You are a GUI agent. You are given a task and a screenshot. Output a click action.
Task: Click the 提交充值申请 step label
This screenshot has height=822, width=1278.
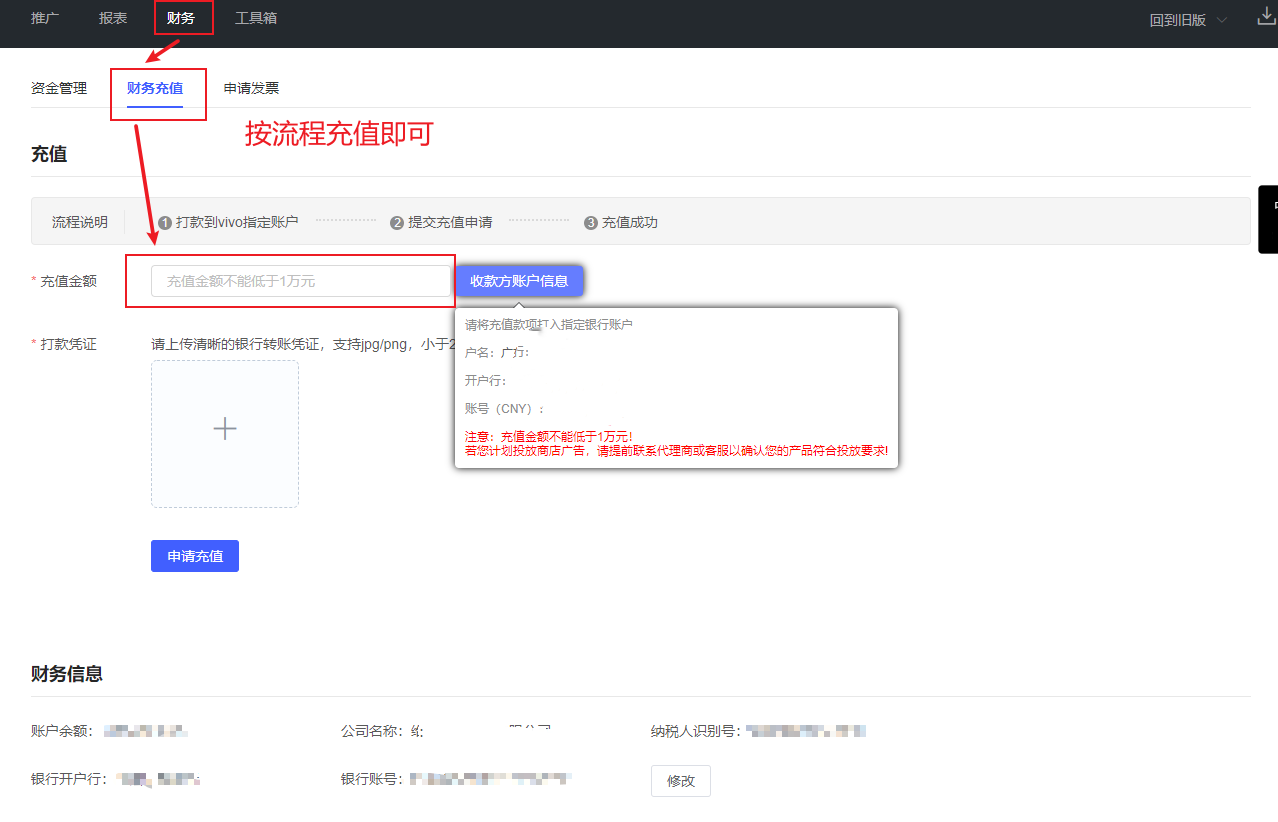[450, 222]
